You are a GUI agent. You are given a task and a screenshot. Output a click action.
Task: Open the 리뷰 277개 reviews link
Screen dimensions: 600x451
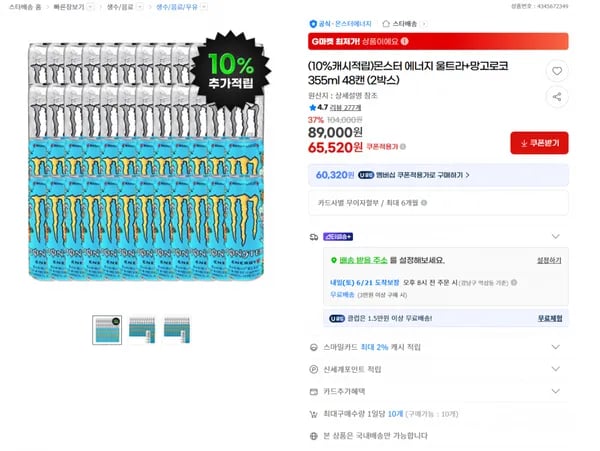click(x=346, y=107)
